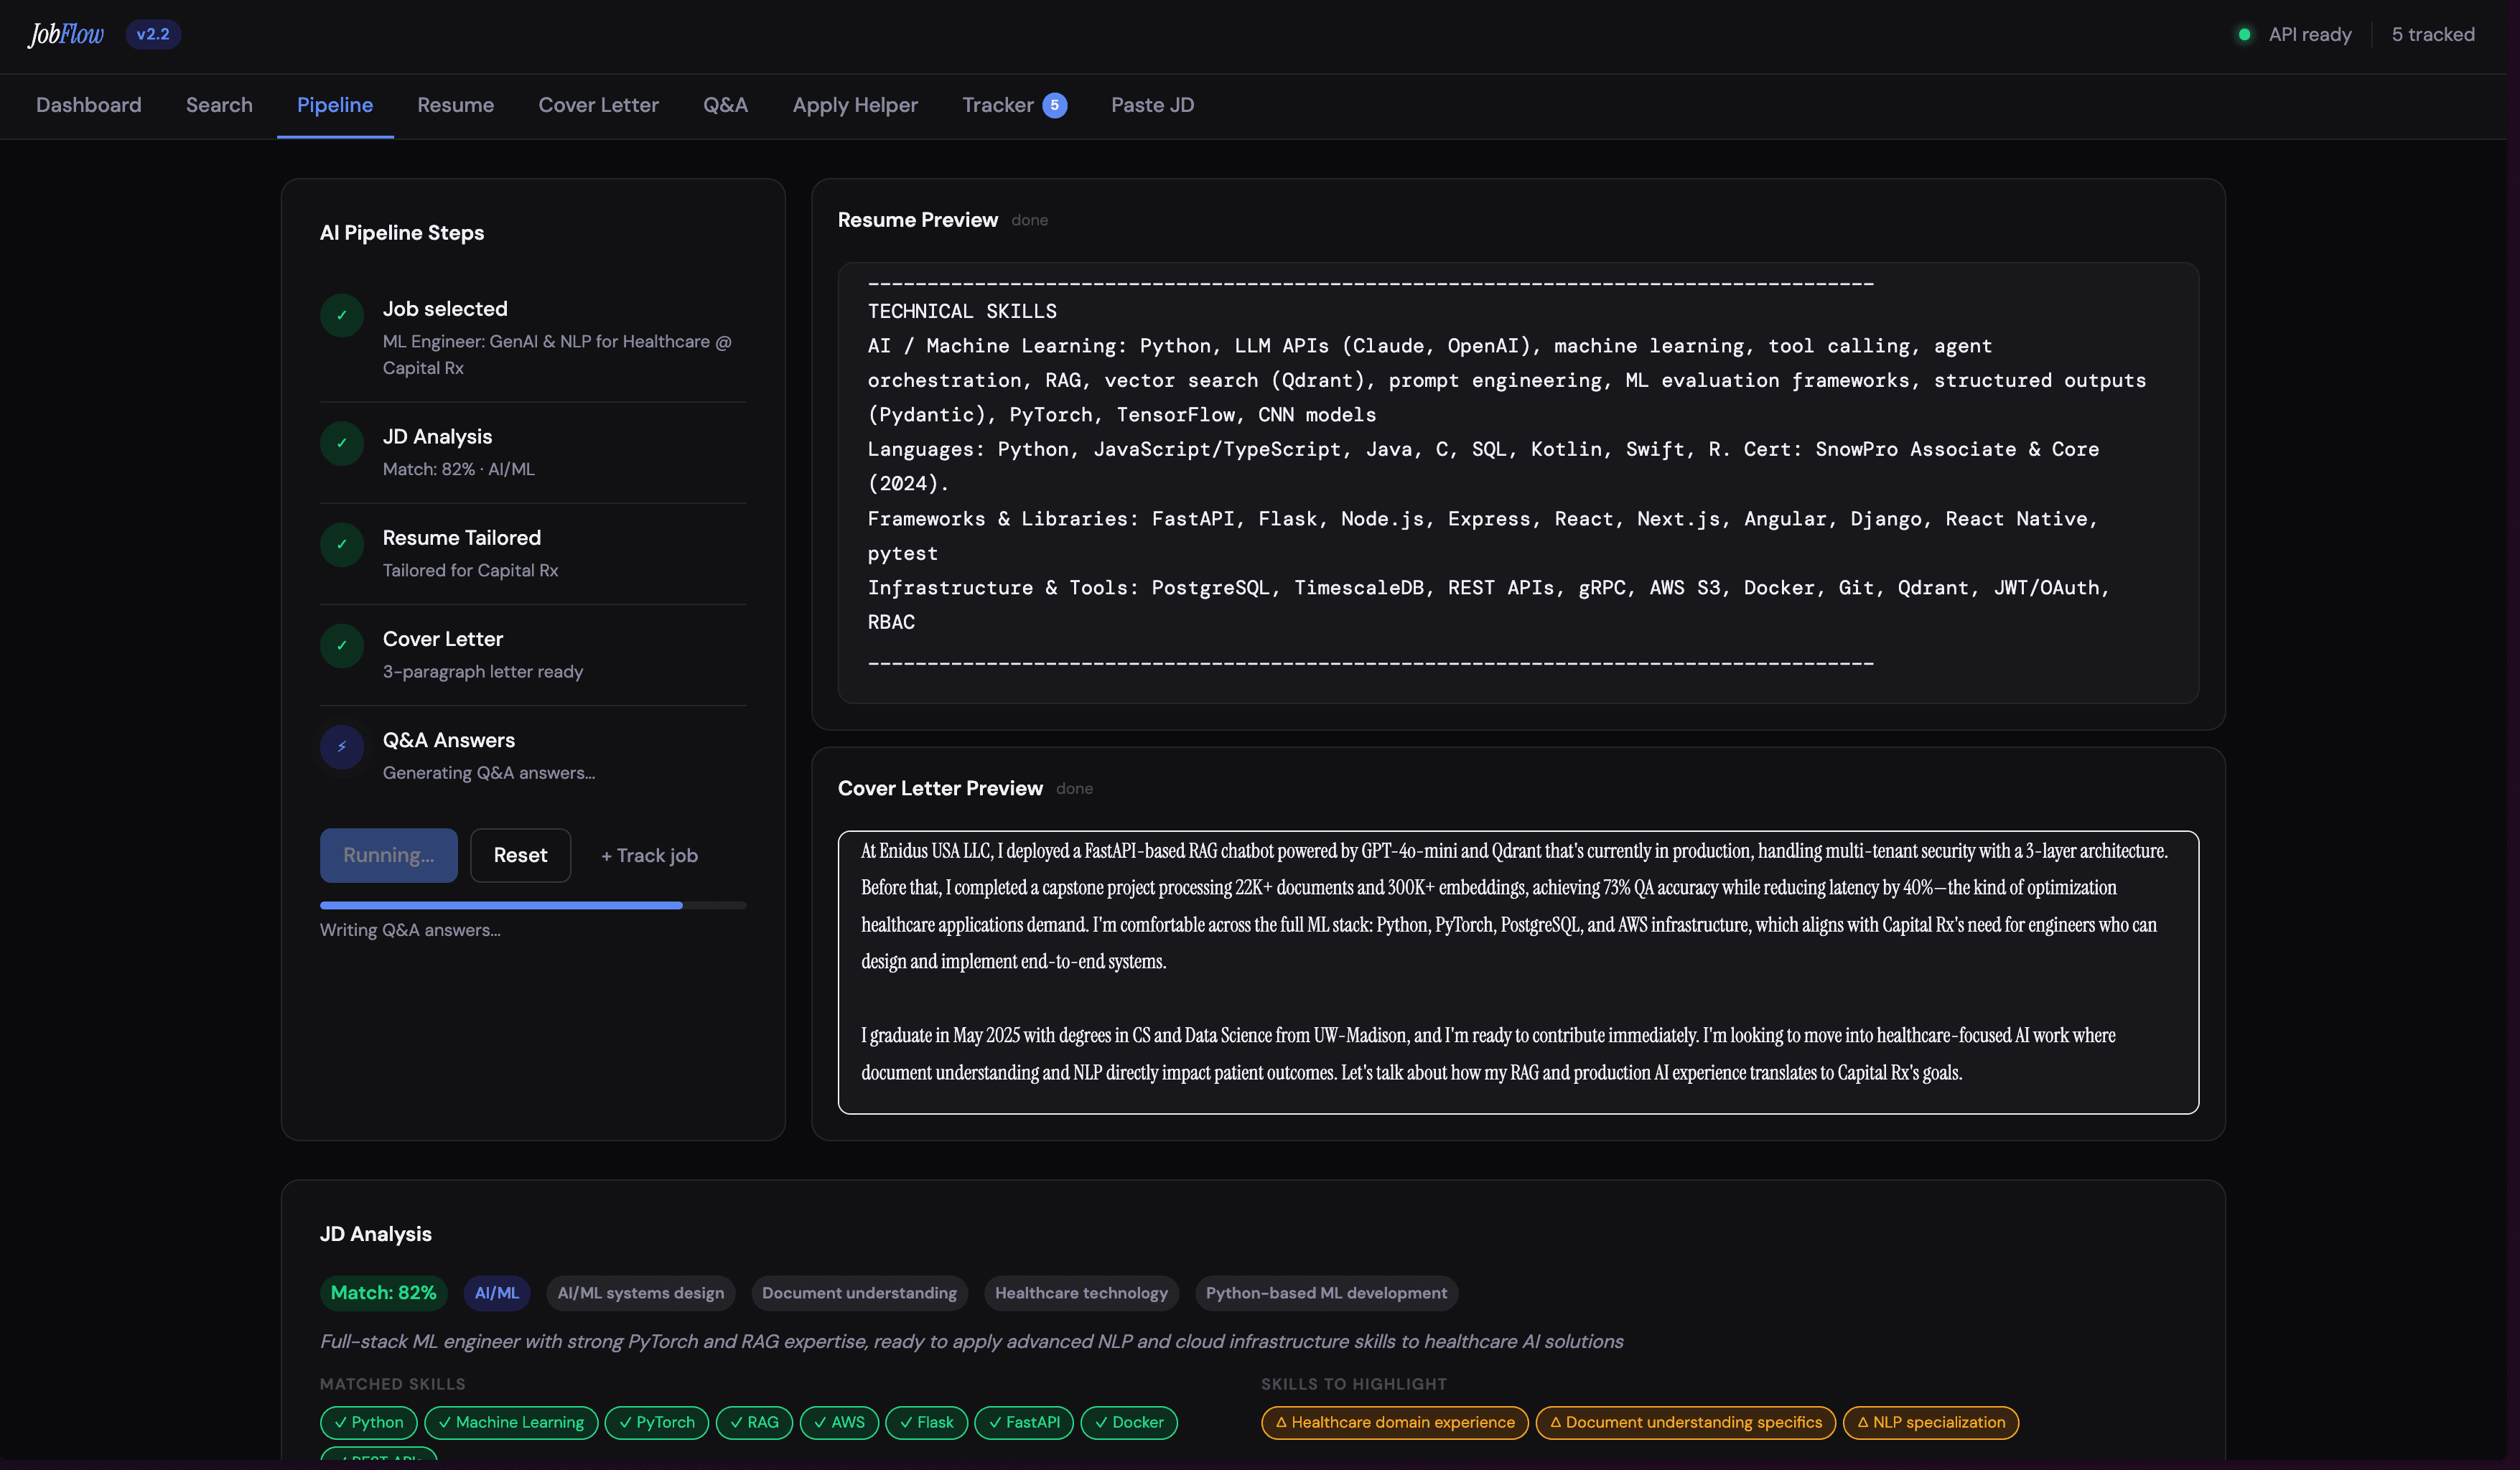Click the Cover Letter step checkmark icon
The image size is (2520, 1470).
342,645
